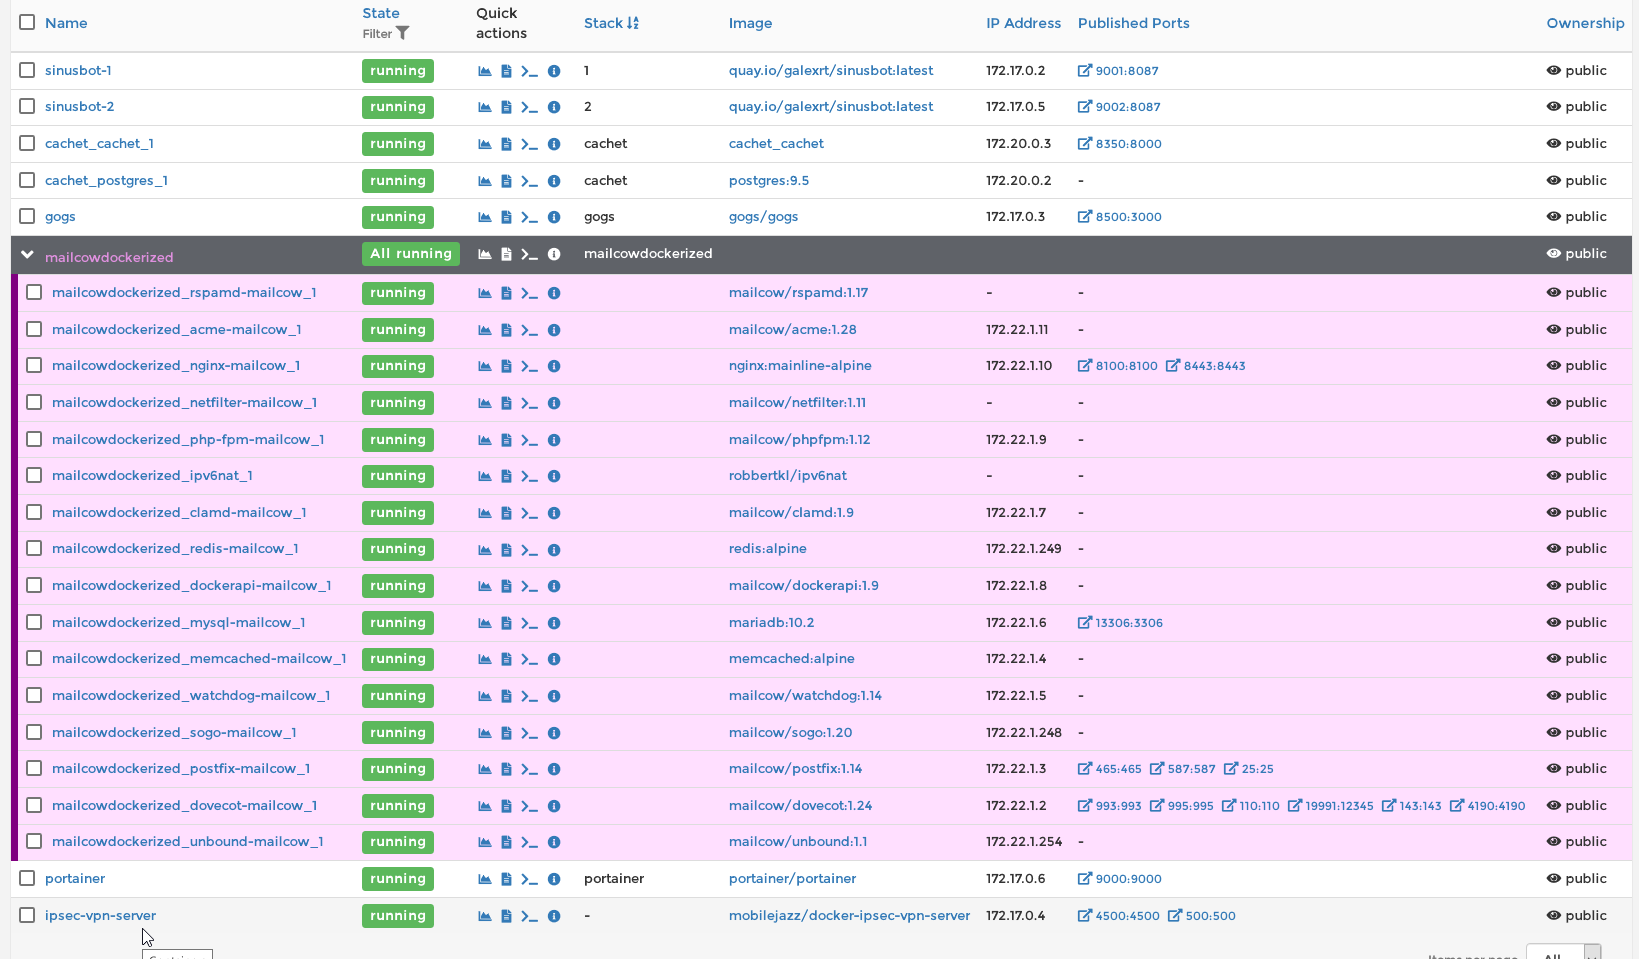Open a console on portainer container
The height and width of the screenshot is (959, 1639).
click(x=530, y=879)
